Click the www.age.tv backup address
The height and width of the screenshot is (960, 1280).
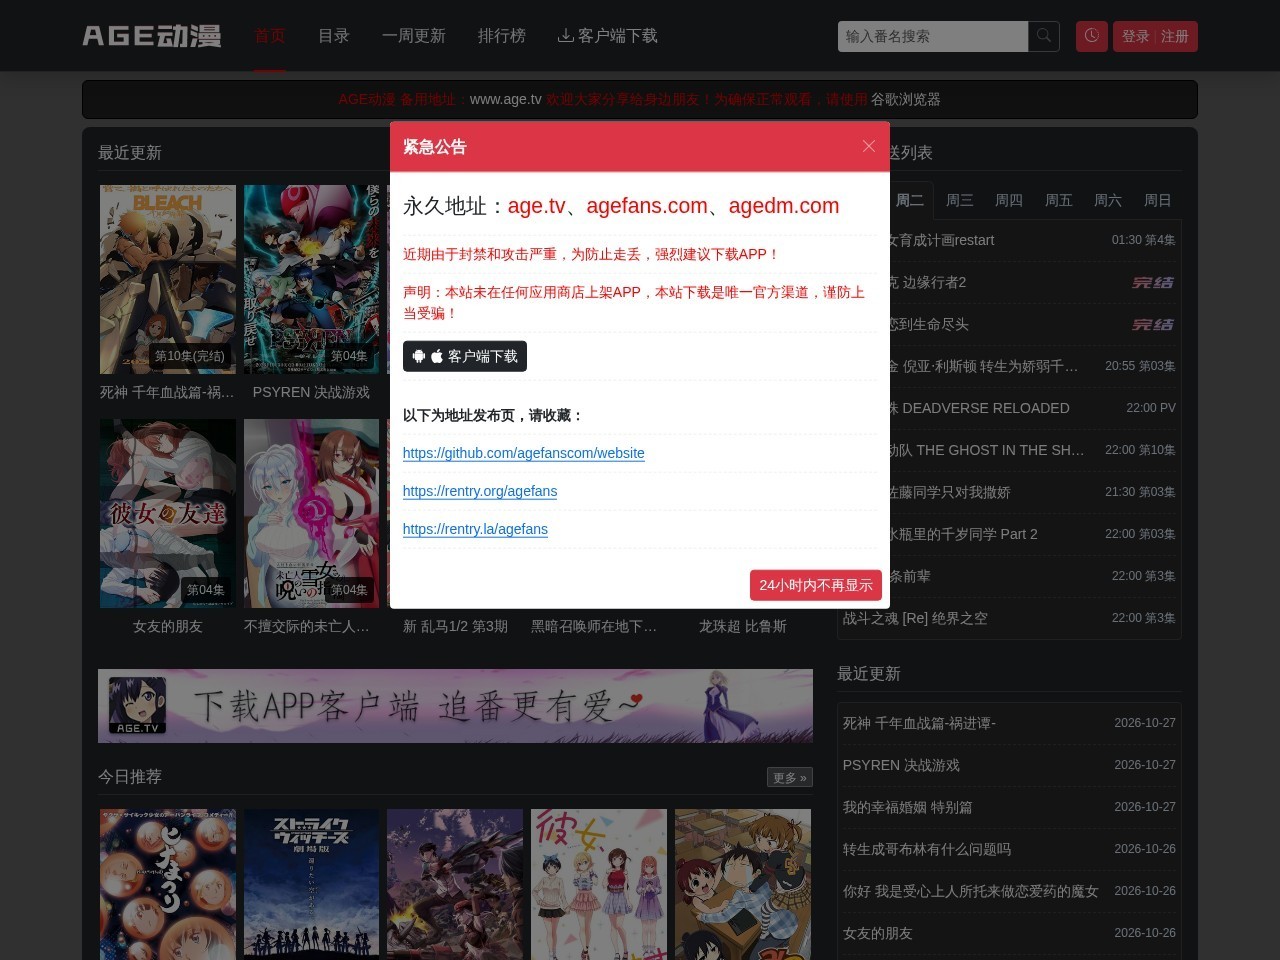505,99
